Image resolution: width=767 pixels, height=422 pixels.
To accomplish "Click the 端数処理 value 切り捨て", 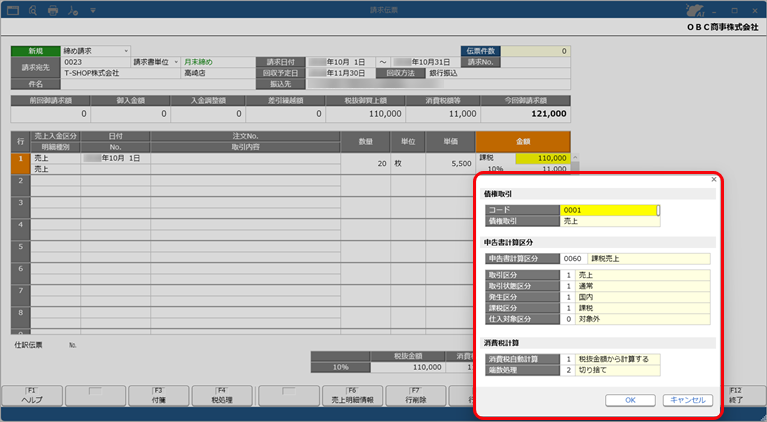I will click(x=618, y=370).
